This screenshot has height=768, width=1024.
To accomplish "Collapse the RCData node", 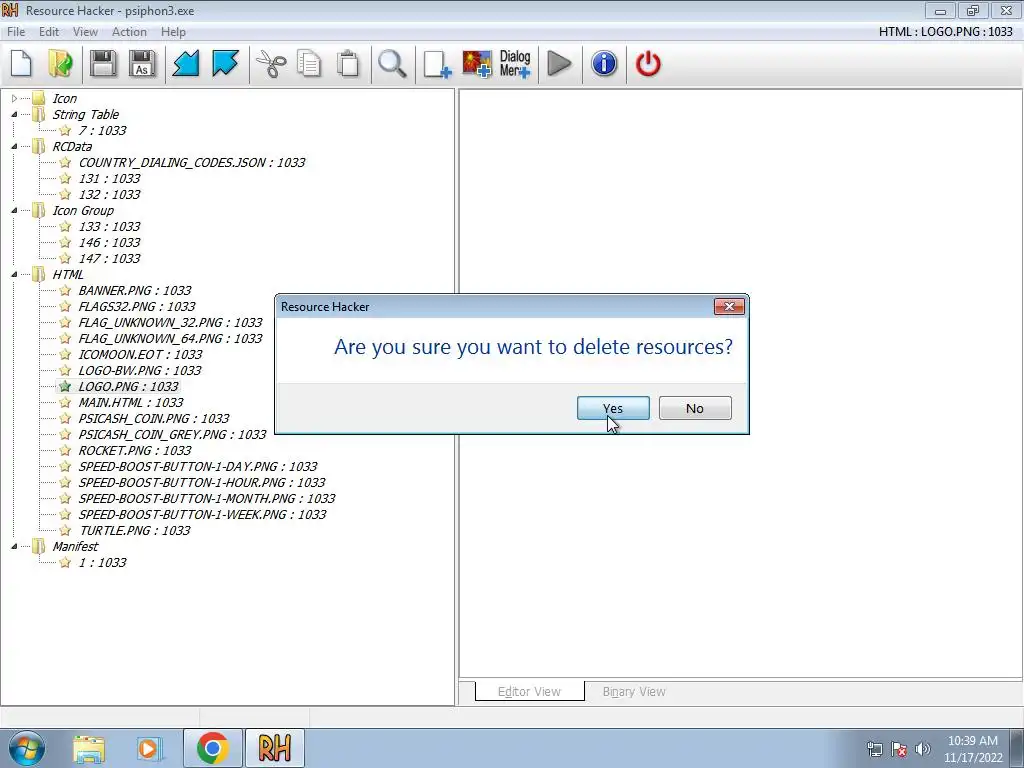I will 14,146.
